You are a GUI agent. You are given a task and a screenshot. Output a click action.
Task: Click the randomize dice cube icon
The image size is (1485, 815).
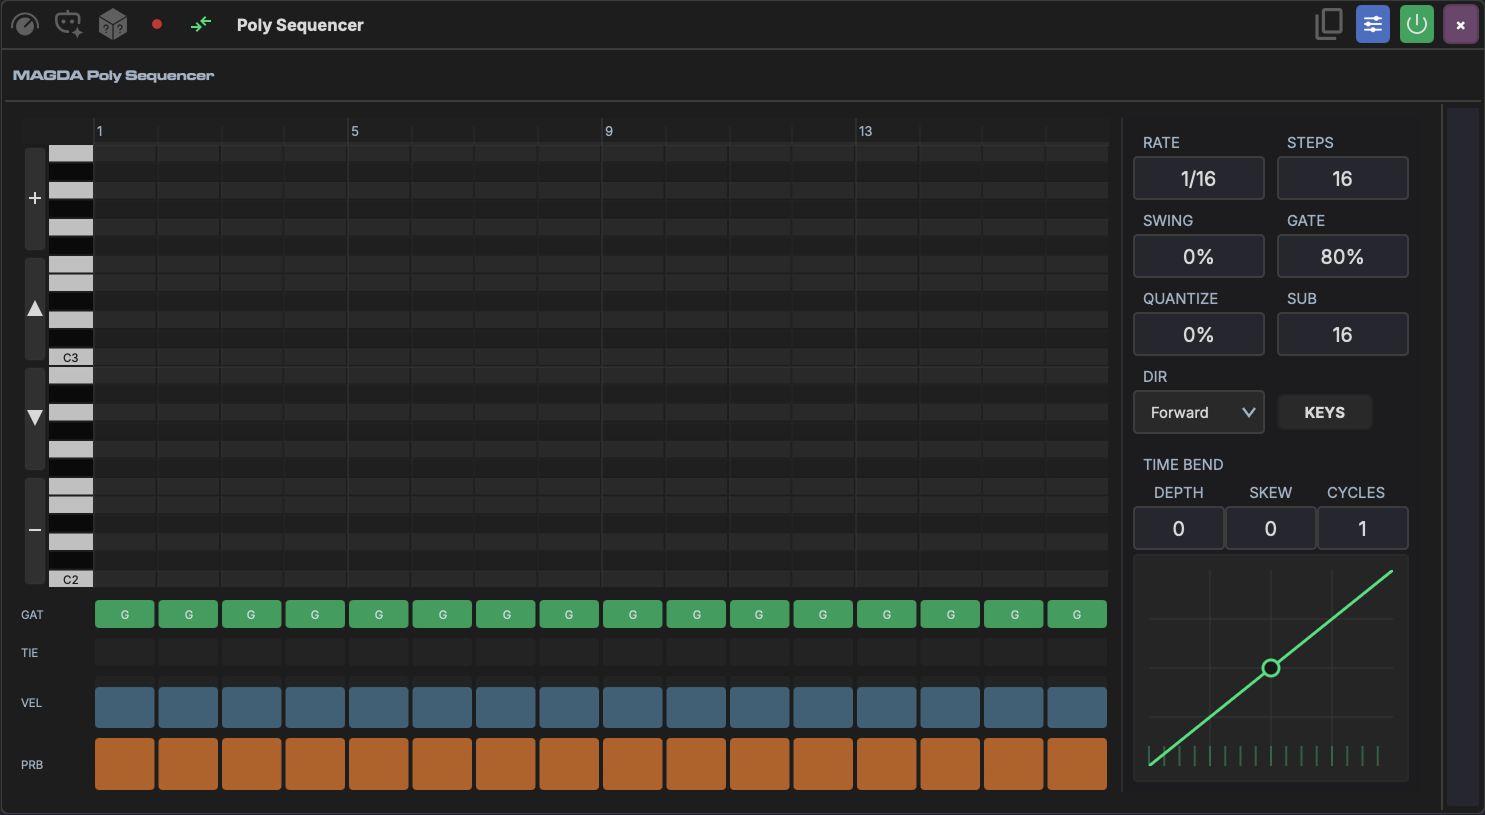tap(113, 24)
